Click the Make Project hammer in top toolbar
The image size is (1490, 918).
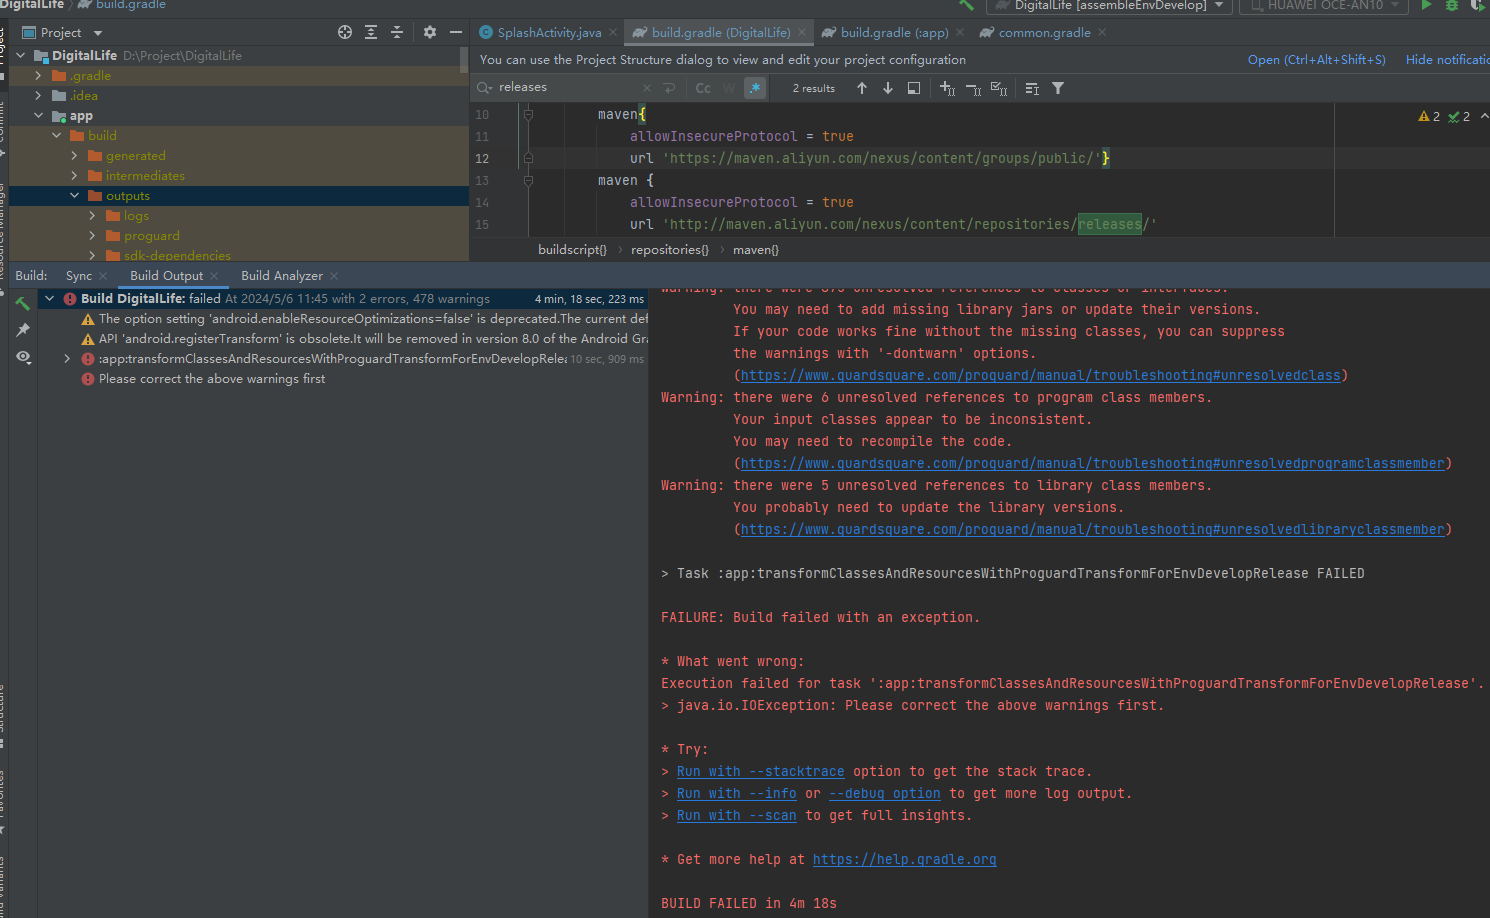[966, 5]
